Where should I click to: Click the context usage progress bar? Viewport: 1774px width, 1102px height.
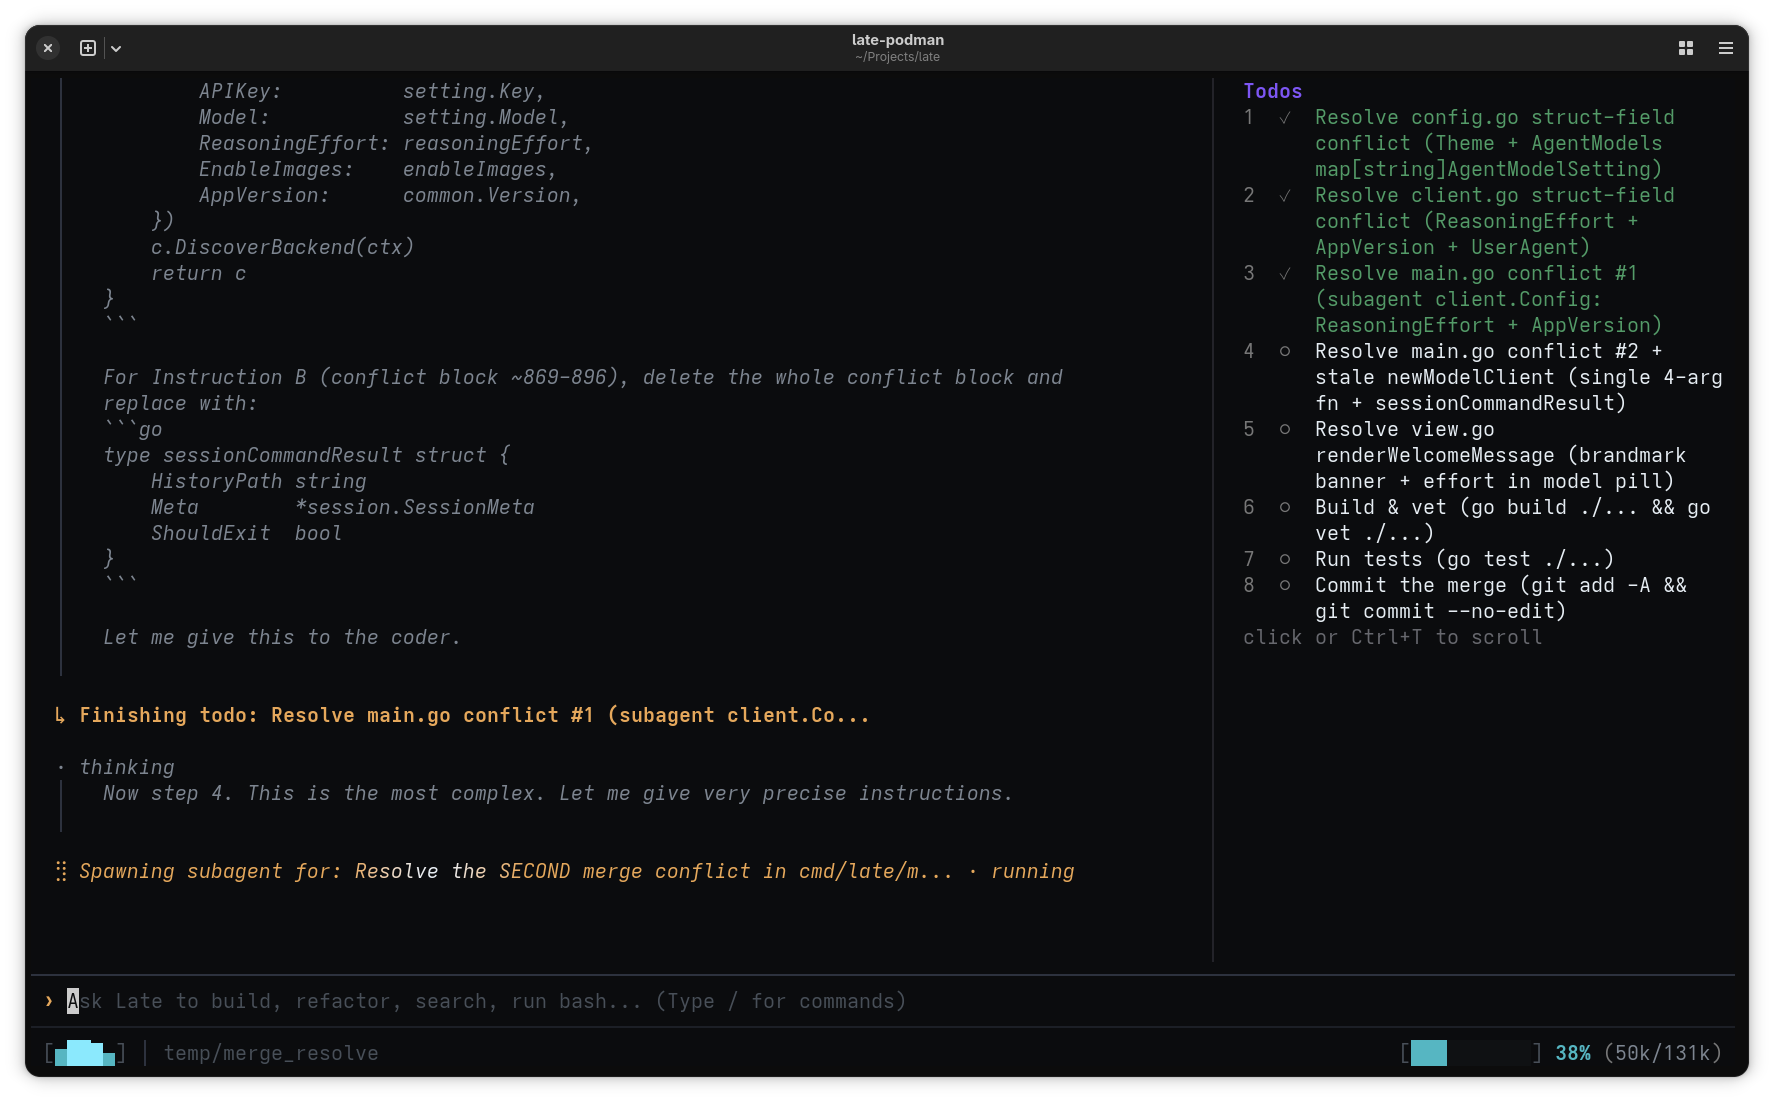click(x=1471, y=1053)
